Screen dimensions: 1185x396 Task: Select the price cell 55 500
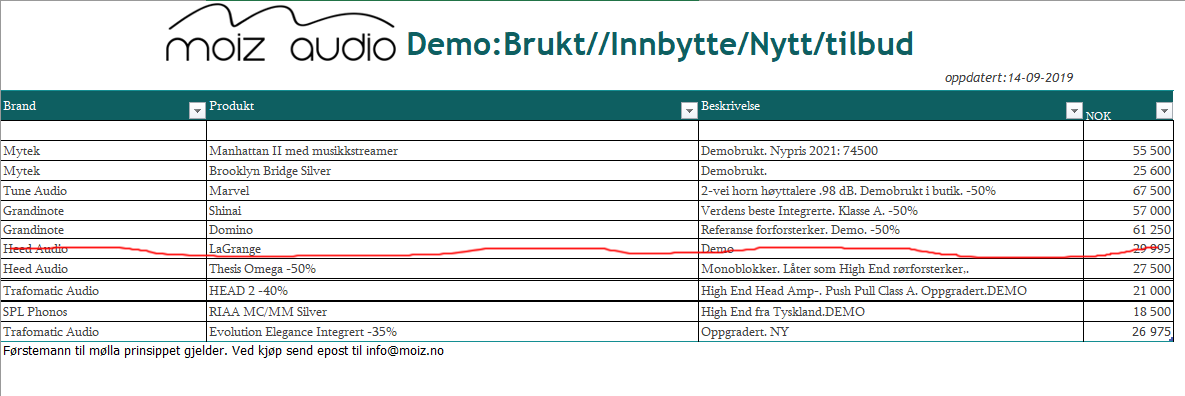[1128, 151]
